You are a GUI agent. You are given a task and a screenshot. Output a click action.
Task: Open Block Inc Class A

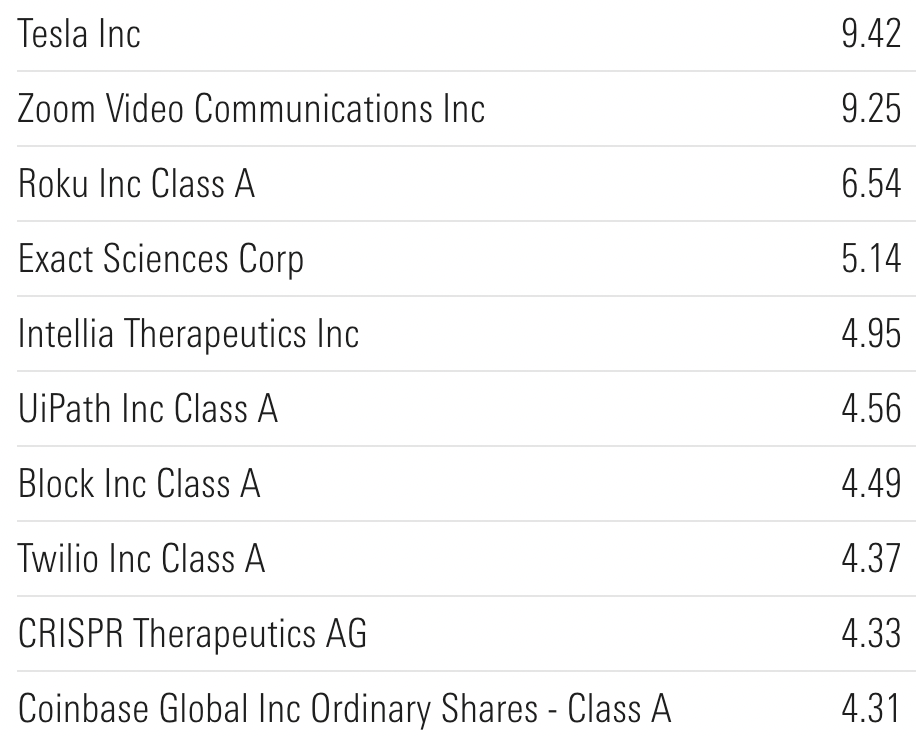point(139,484)
